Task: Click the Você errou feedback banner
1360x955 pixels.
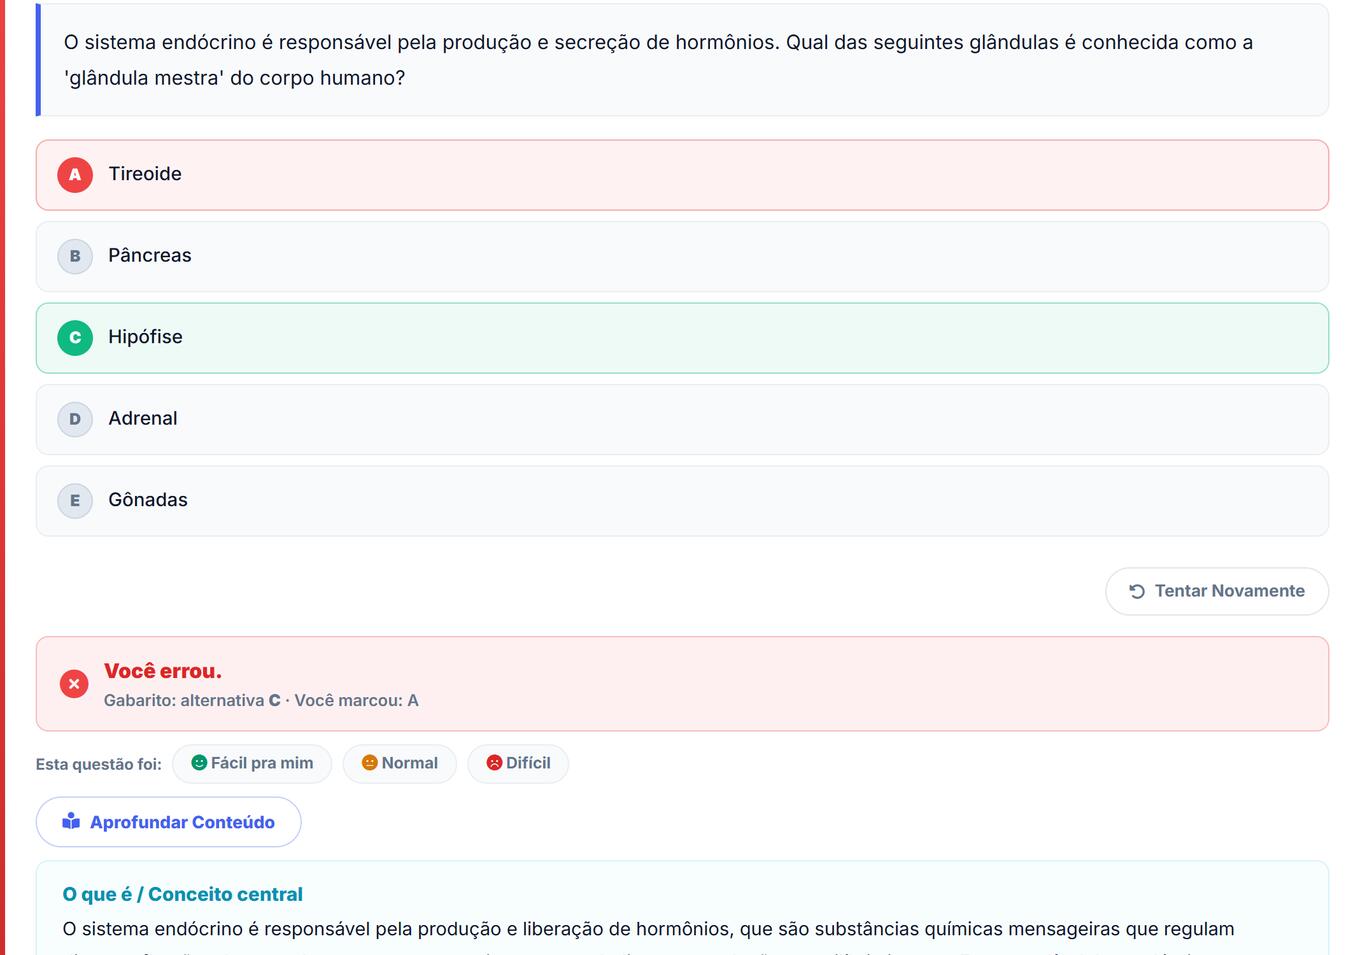Action: click(x=682, y=684)
